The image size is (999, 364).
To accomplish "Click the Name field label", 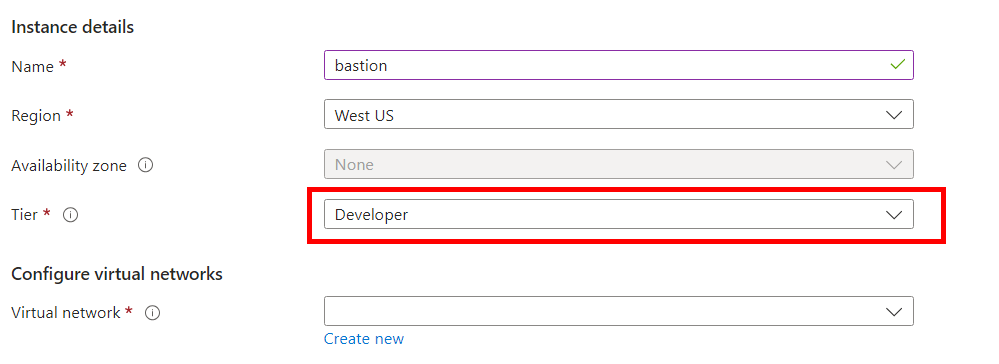I will pyautogui.click(x=32, y=66).
